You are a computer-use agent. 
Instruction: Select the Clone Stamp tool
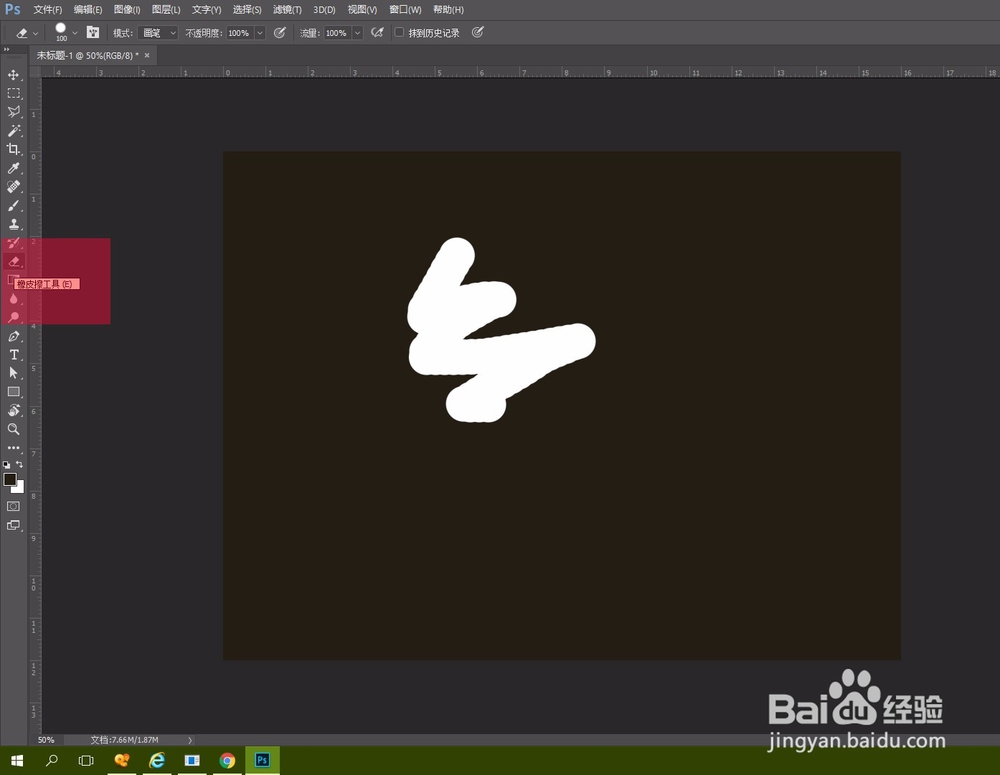point(13,224)
